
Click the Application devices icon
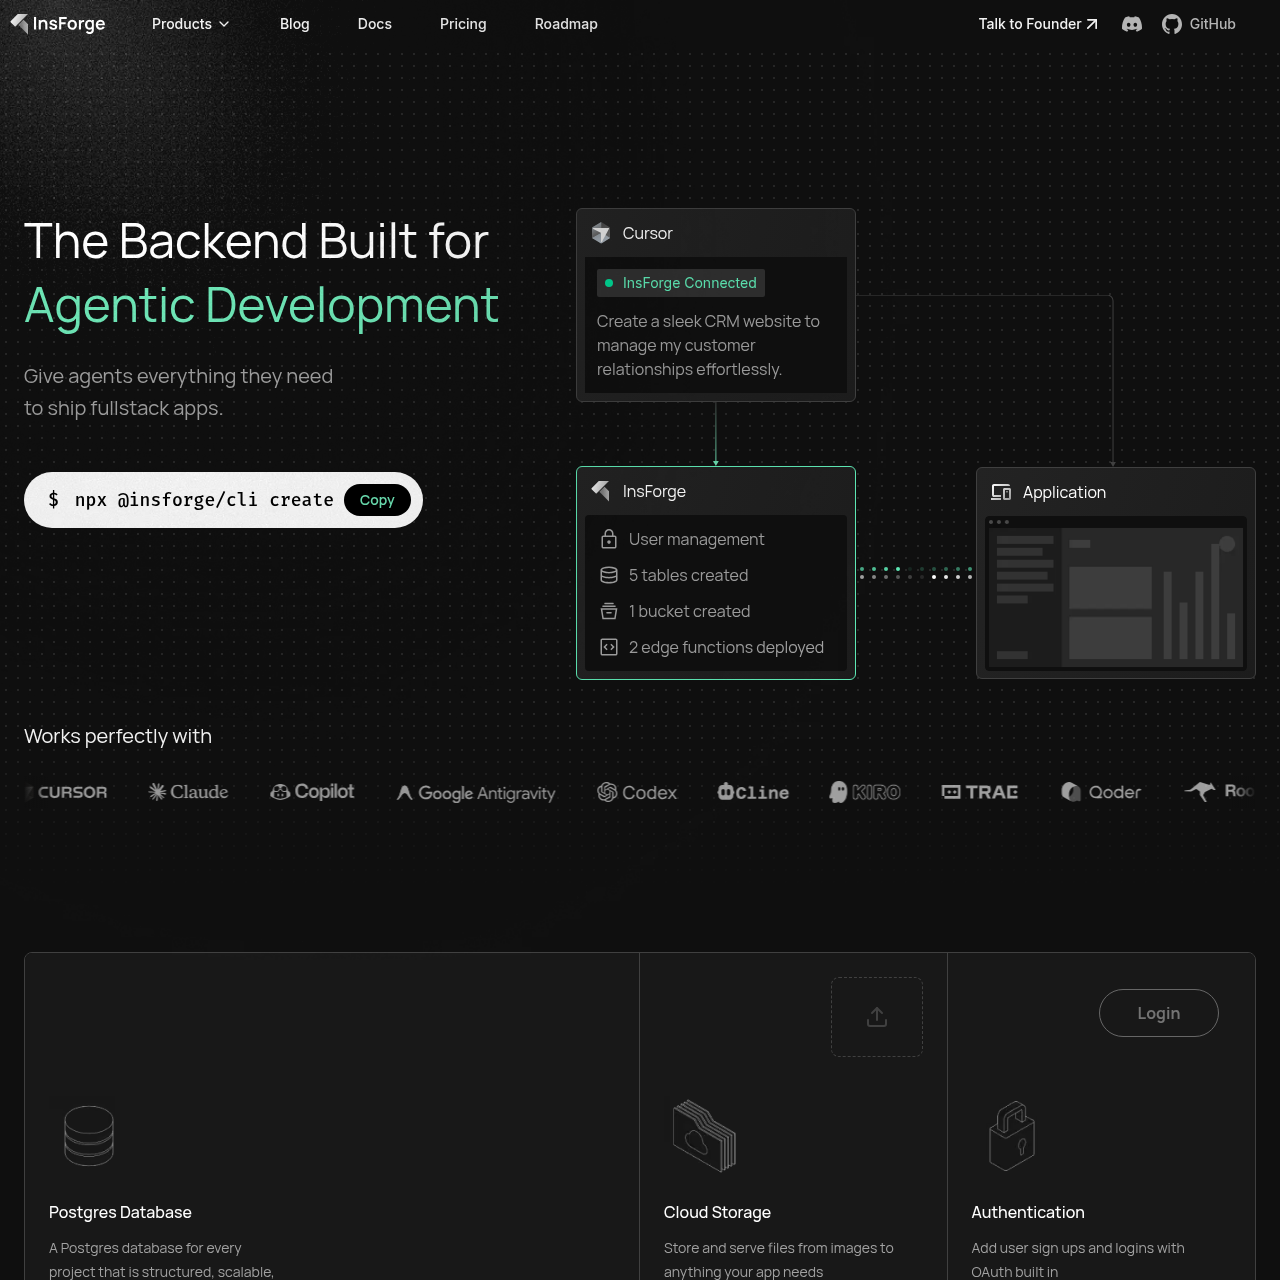(x=1001, y=492)
